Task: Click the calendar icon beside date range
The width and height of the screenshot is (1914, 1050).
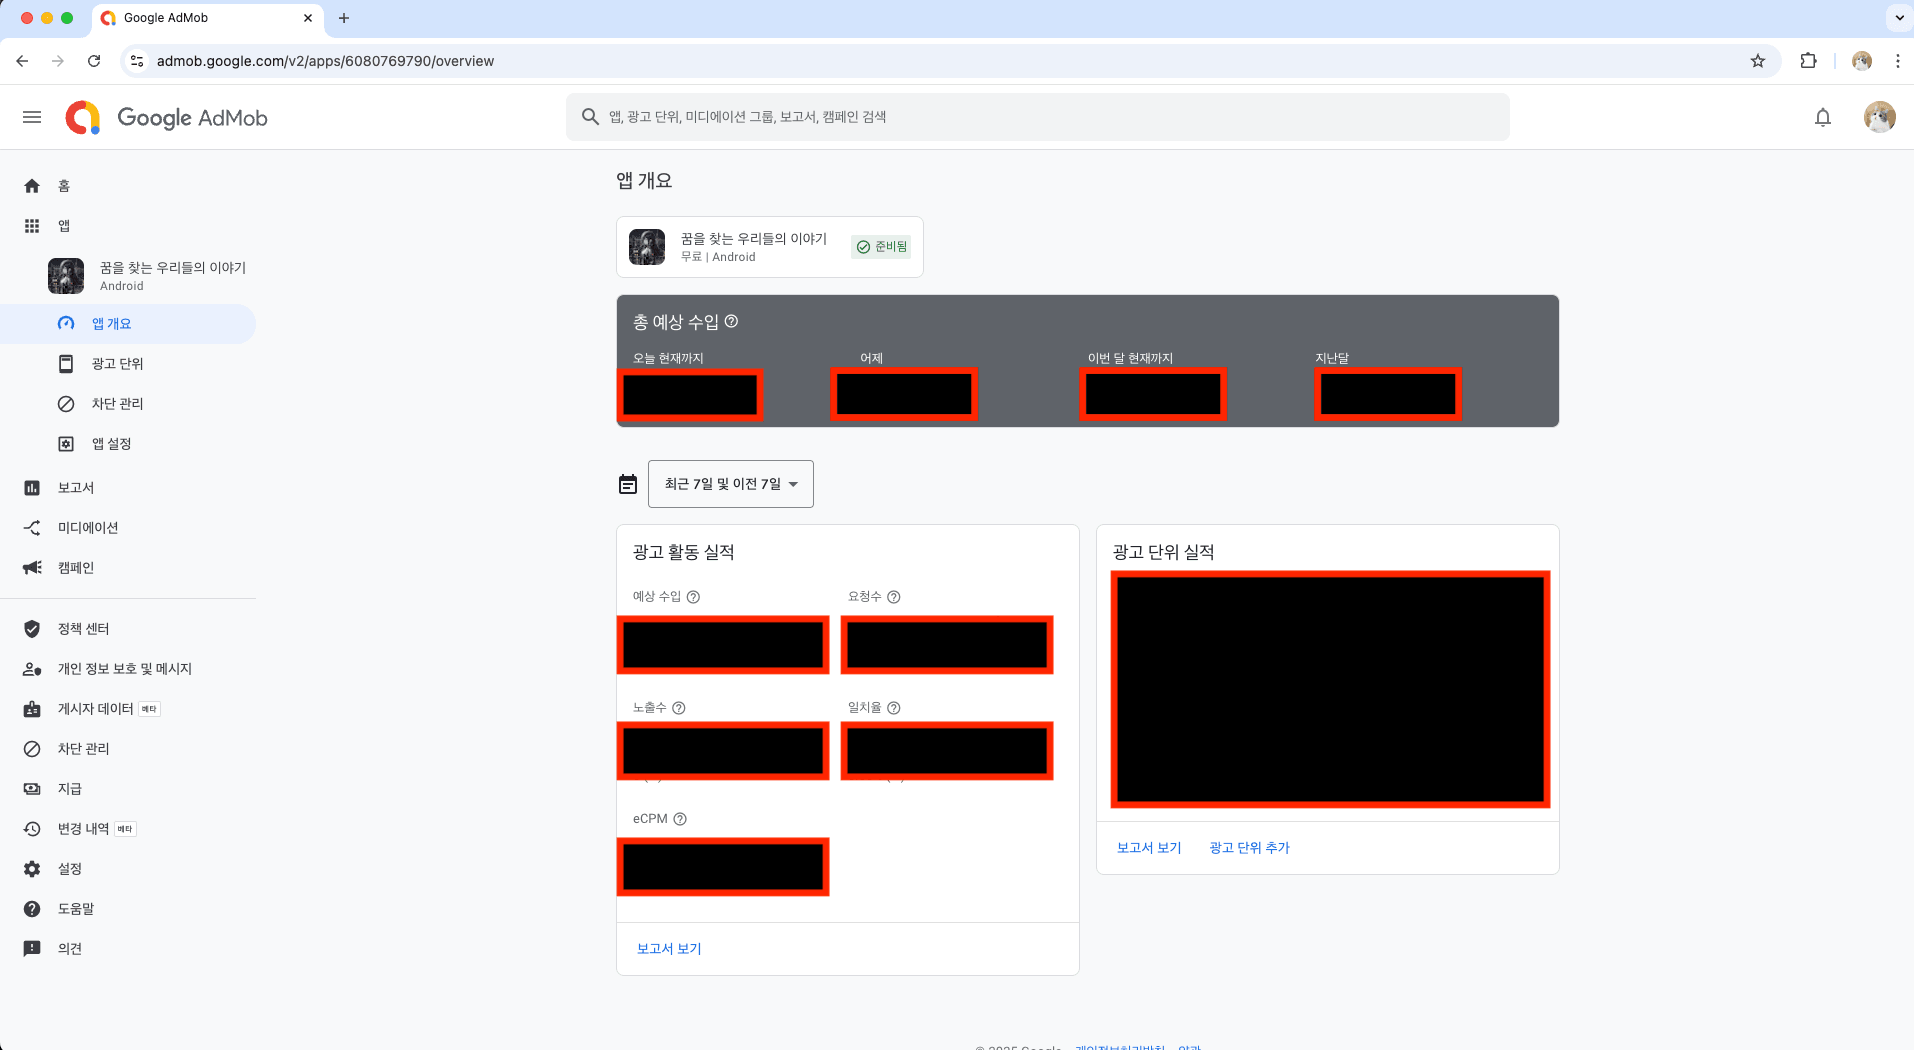Action: (x=628, y=485)
